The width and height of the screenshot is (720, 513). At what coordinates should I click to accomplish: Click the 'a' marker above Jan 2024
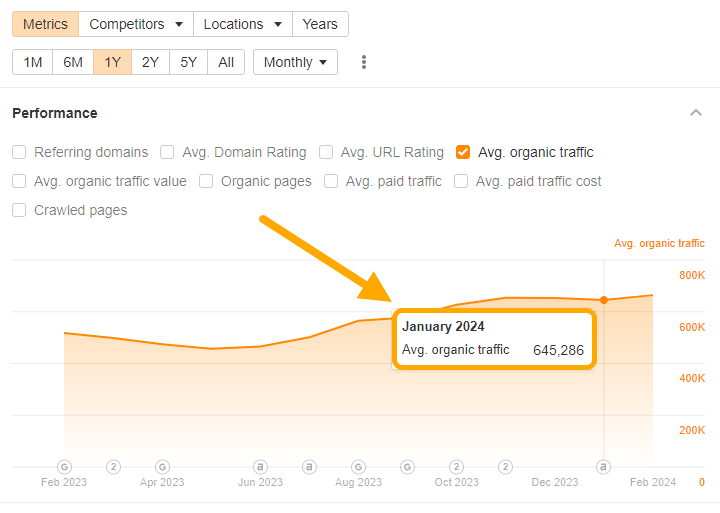pyautogui.click(x=603, y=466)
